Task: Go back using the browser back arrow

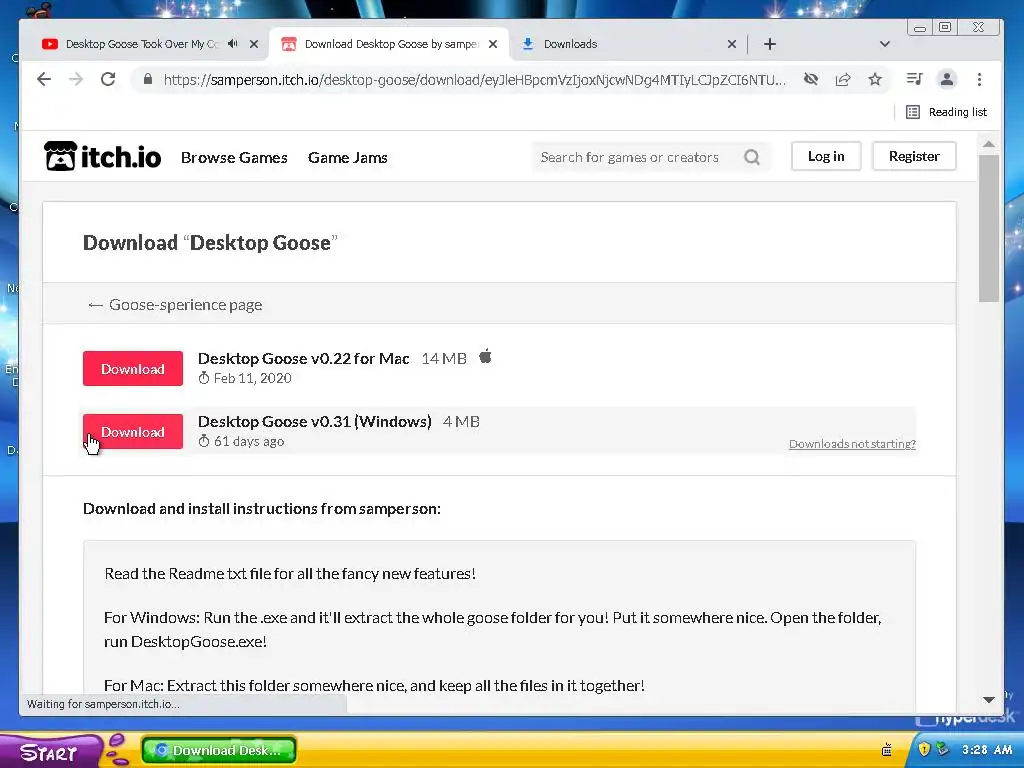Action: [44, 80]
